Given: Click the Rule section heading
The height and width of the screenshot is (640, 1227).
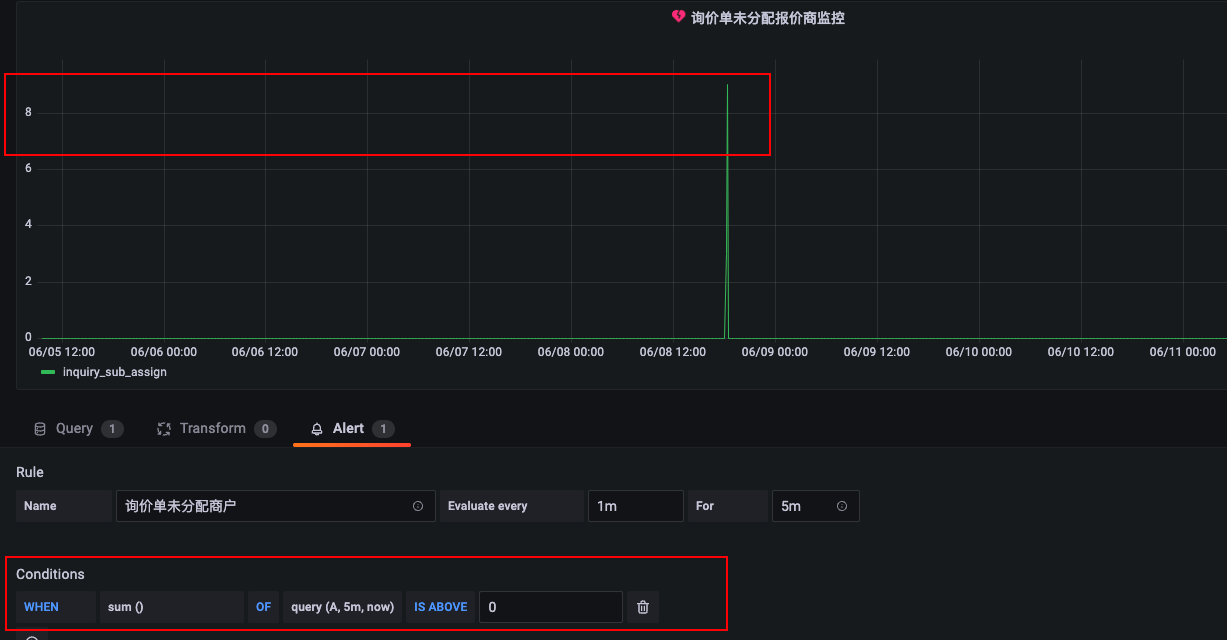Looking at the screenshot, I should (x=30, y=472).
